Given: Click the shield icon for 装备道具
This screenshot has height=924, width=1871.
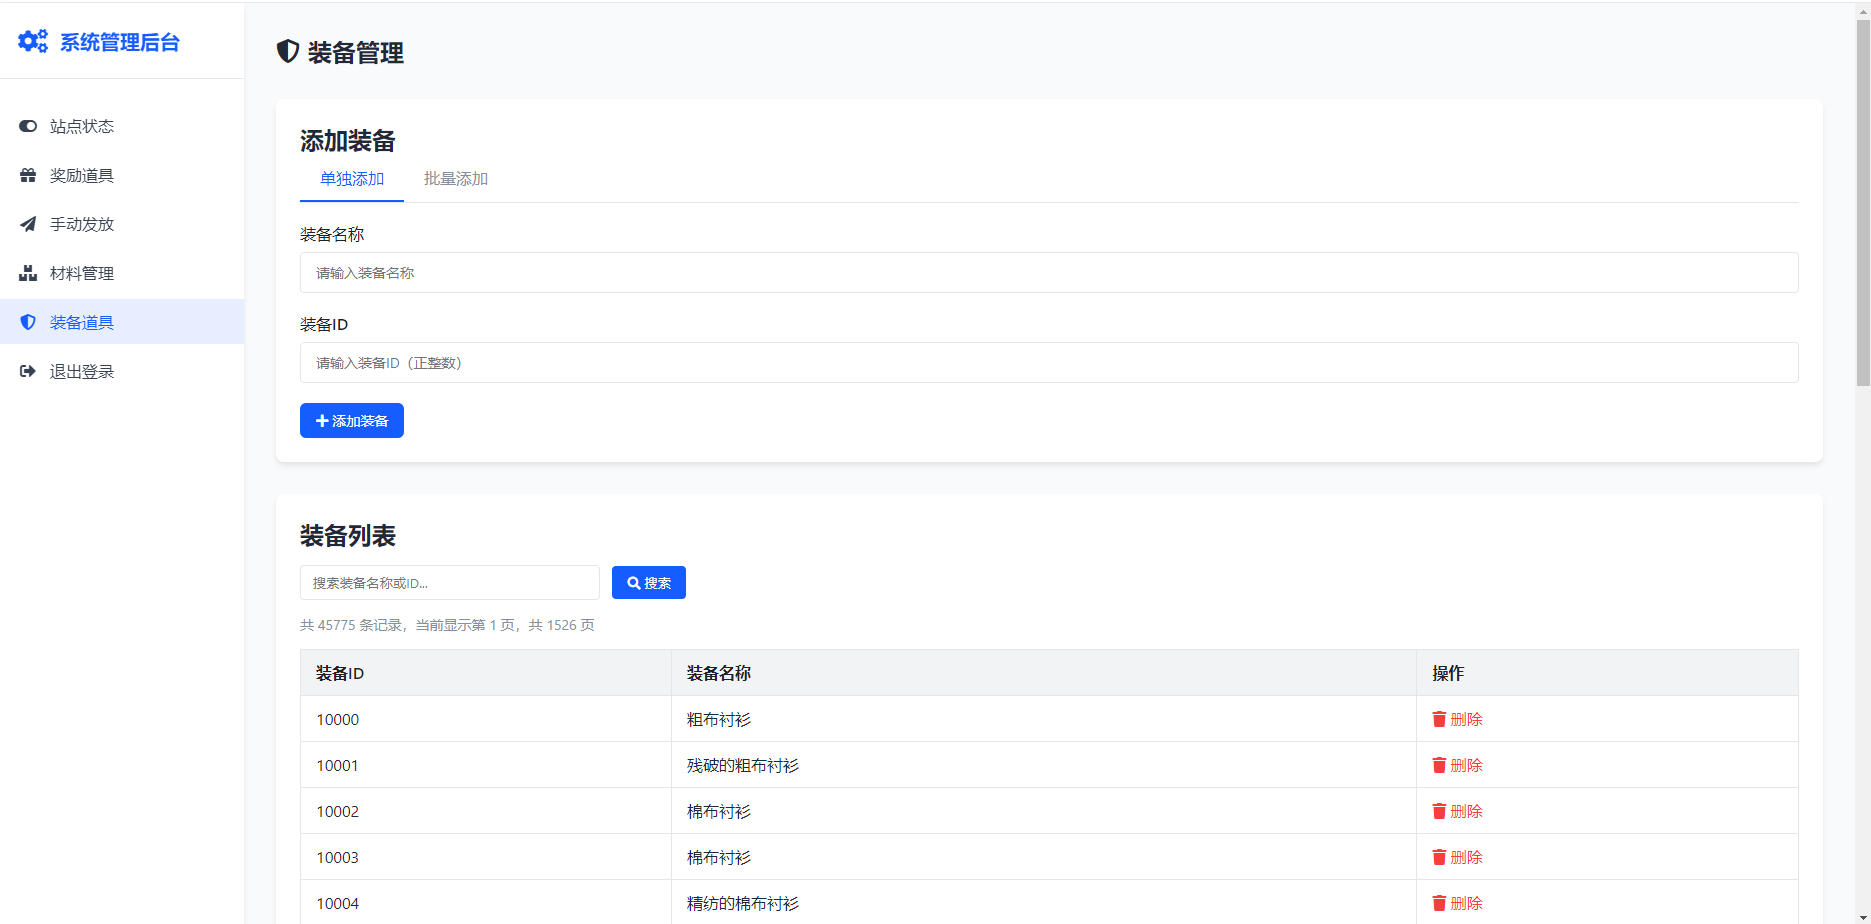Looking at the screenshot, I should click(28, 322).
